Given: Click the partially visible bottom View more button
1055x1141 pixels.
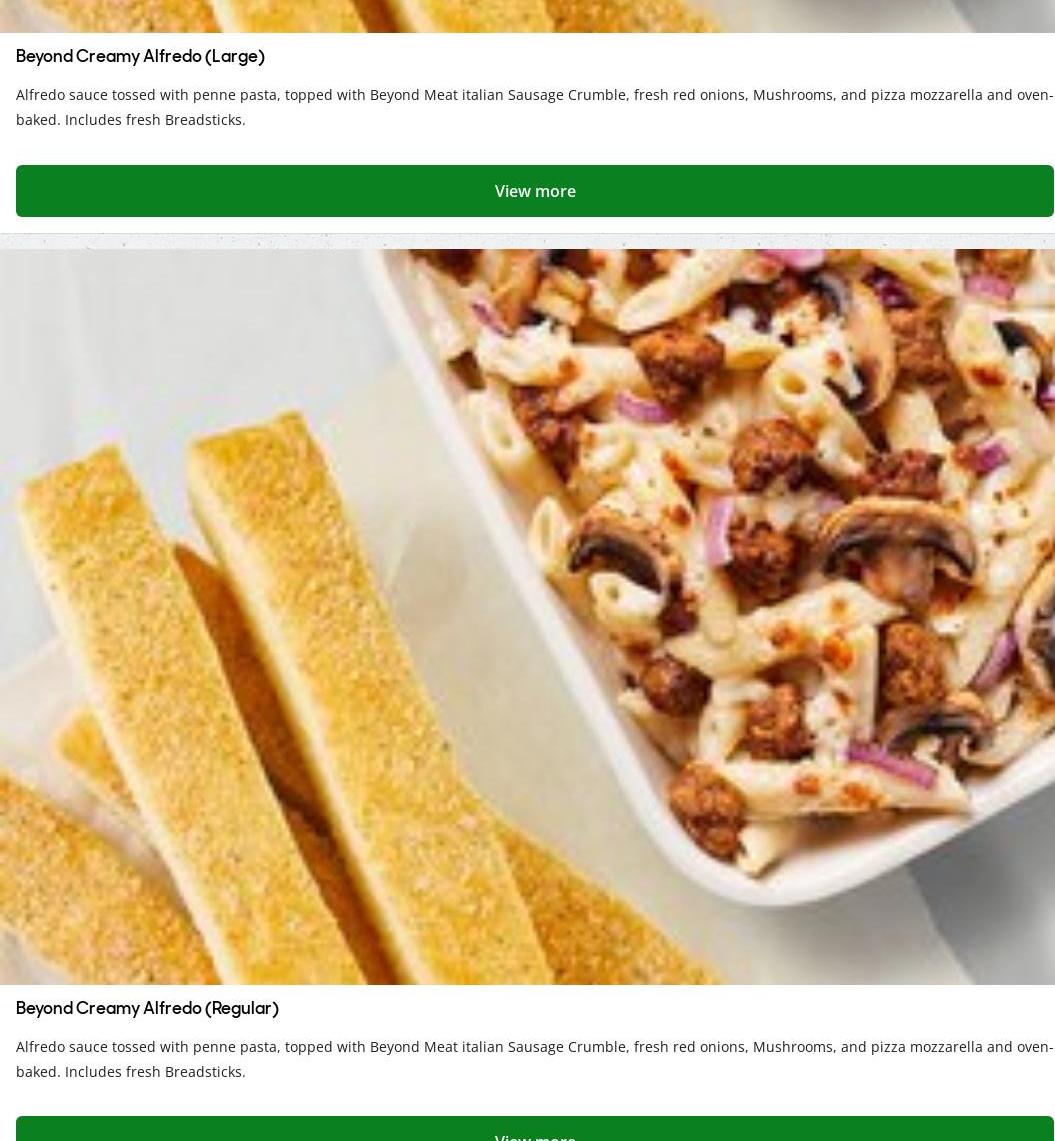Looking at the screenshot, I should 535,1129.
